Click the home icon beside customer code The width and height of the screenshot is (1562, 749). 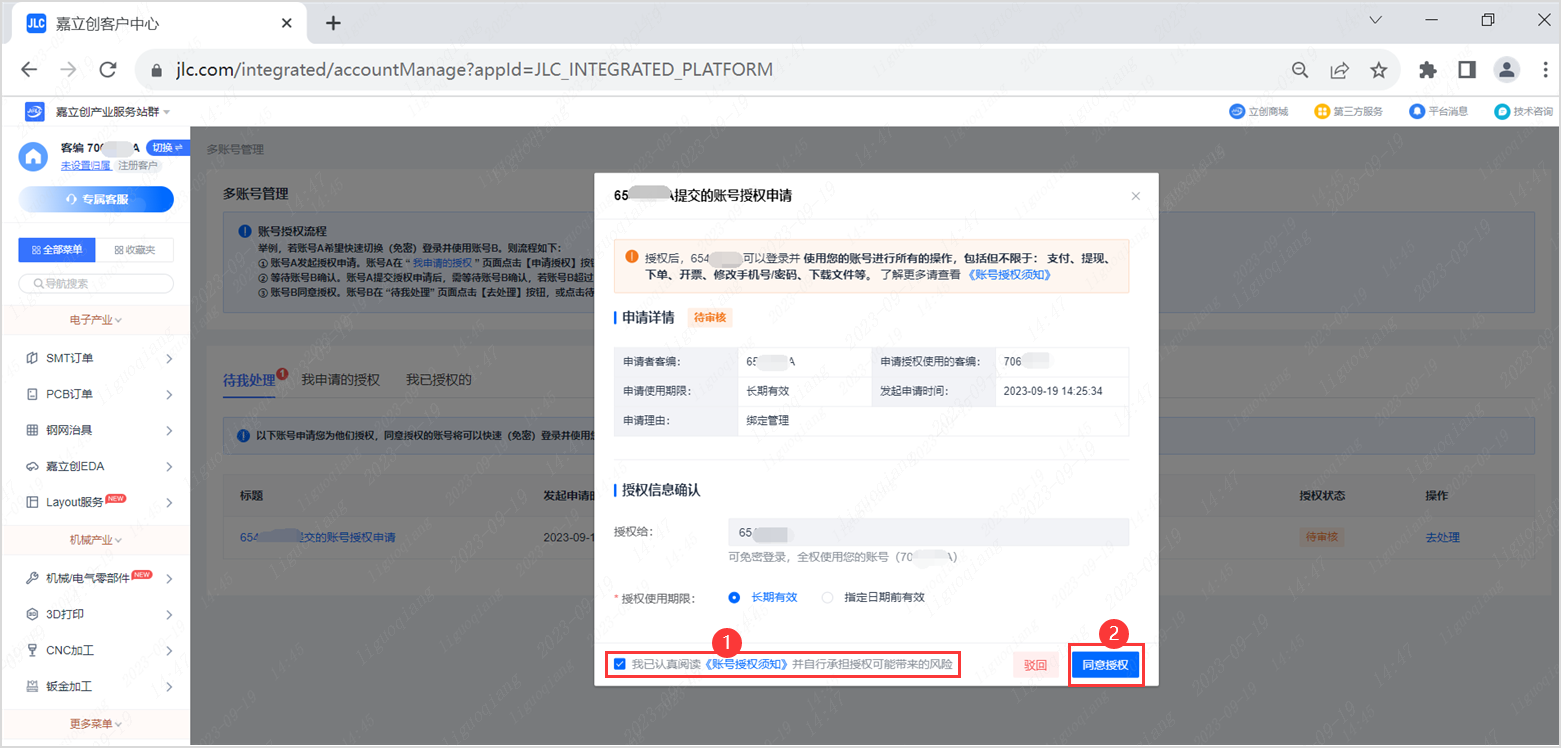pos(34,156)
